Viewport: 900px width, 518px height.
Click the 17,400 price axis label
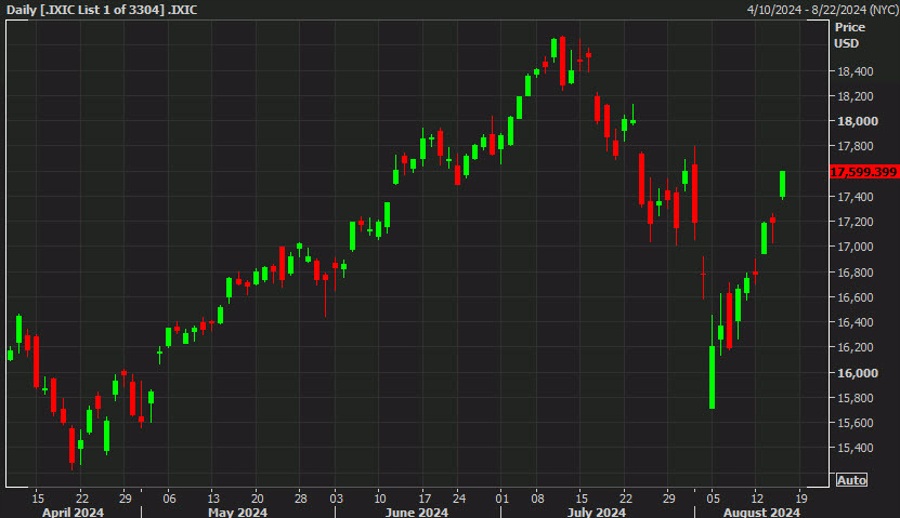point(855,197)
